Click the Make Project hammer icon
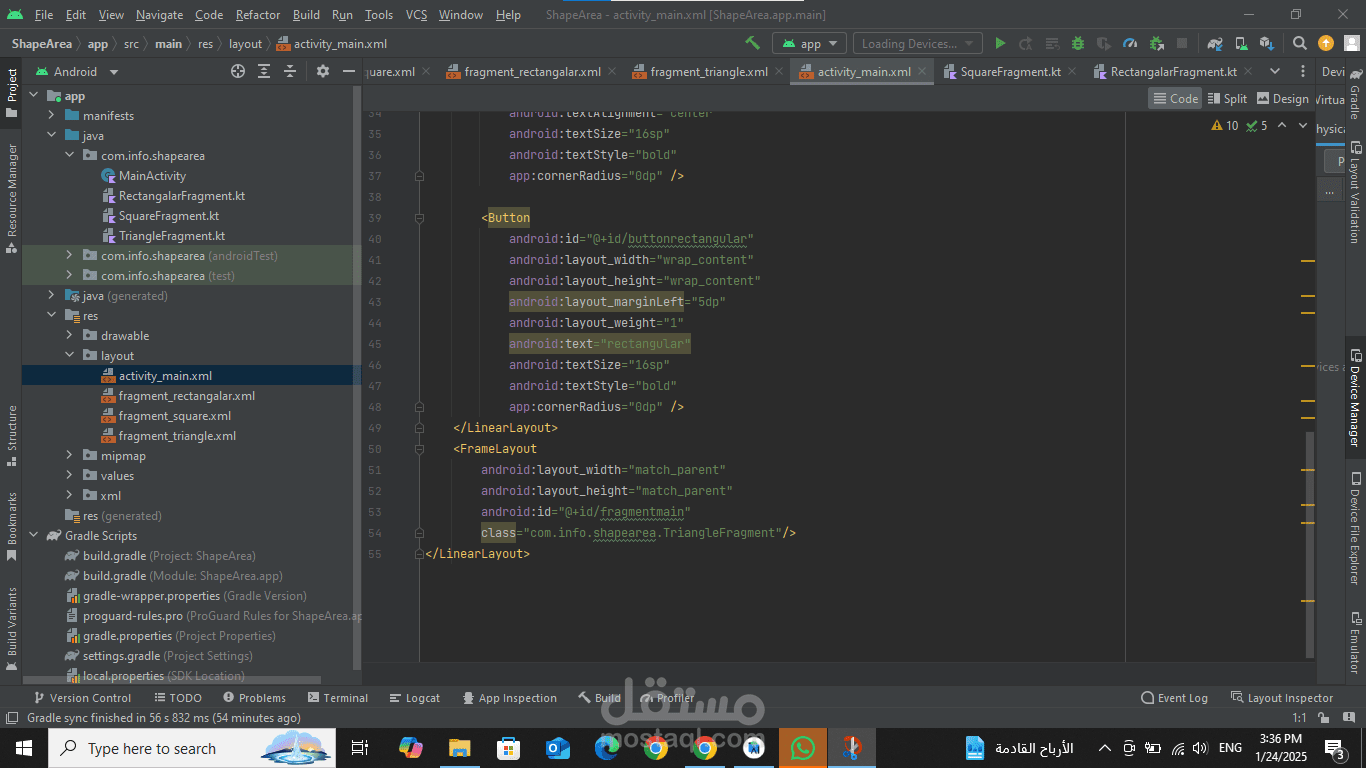1366x768 pixels. [x=752, y=43]
